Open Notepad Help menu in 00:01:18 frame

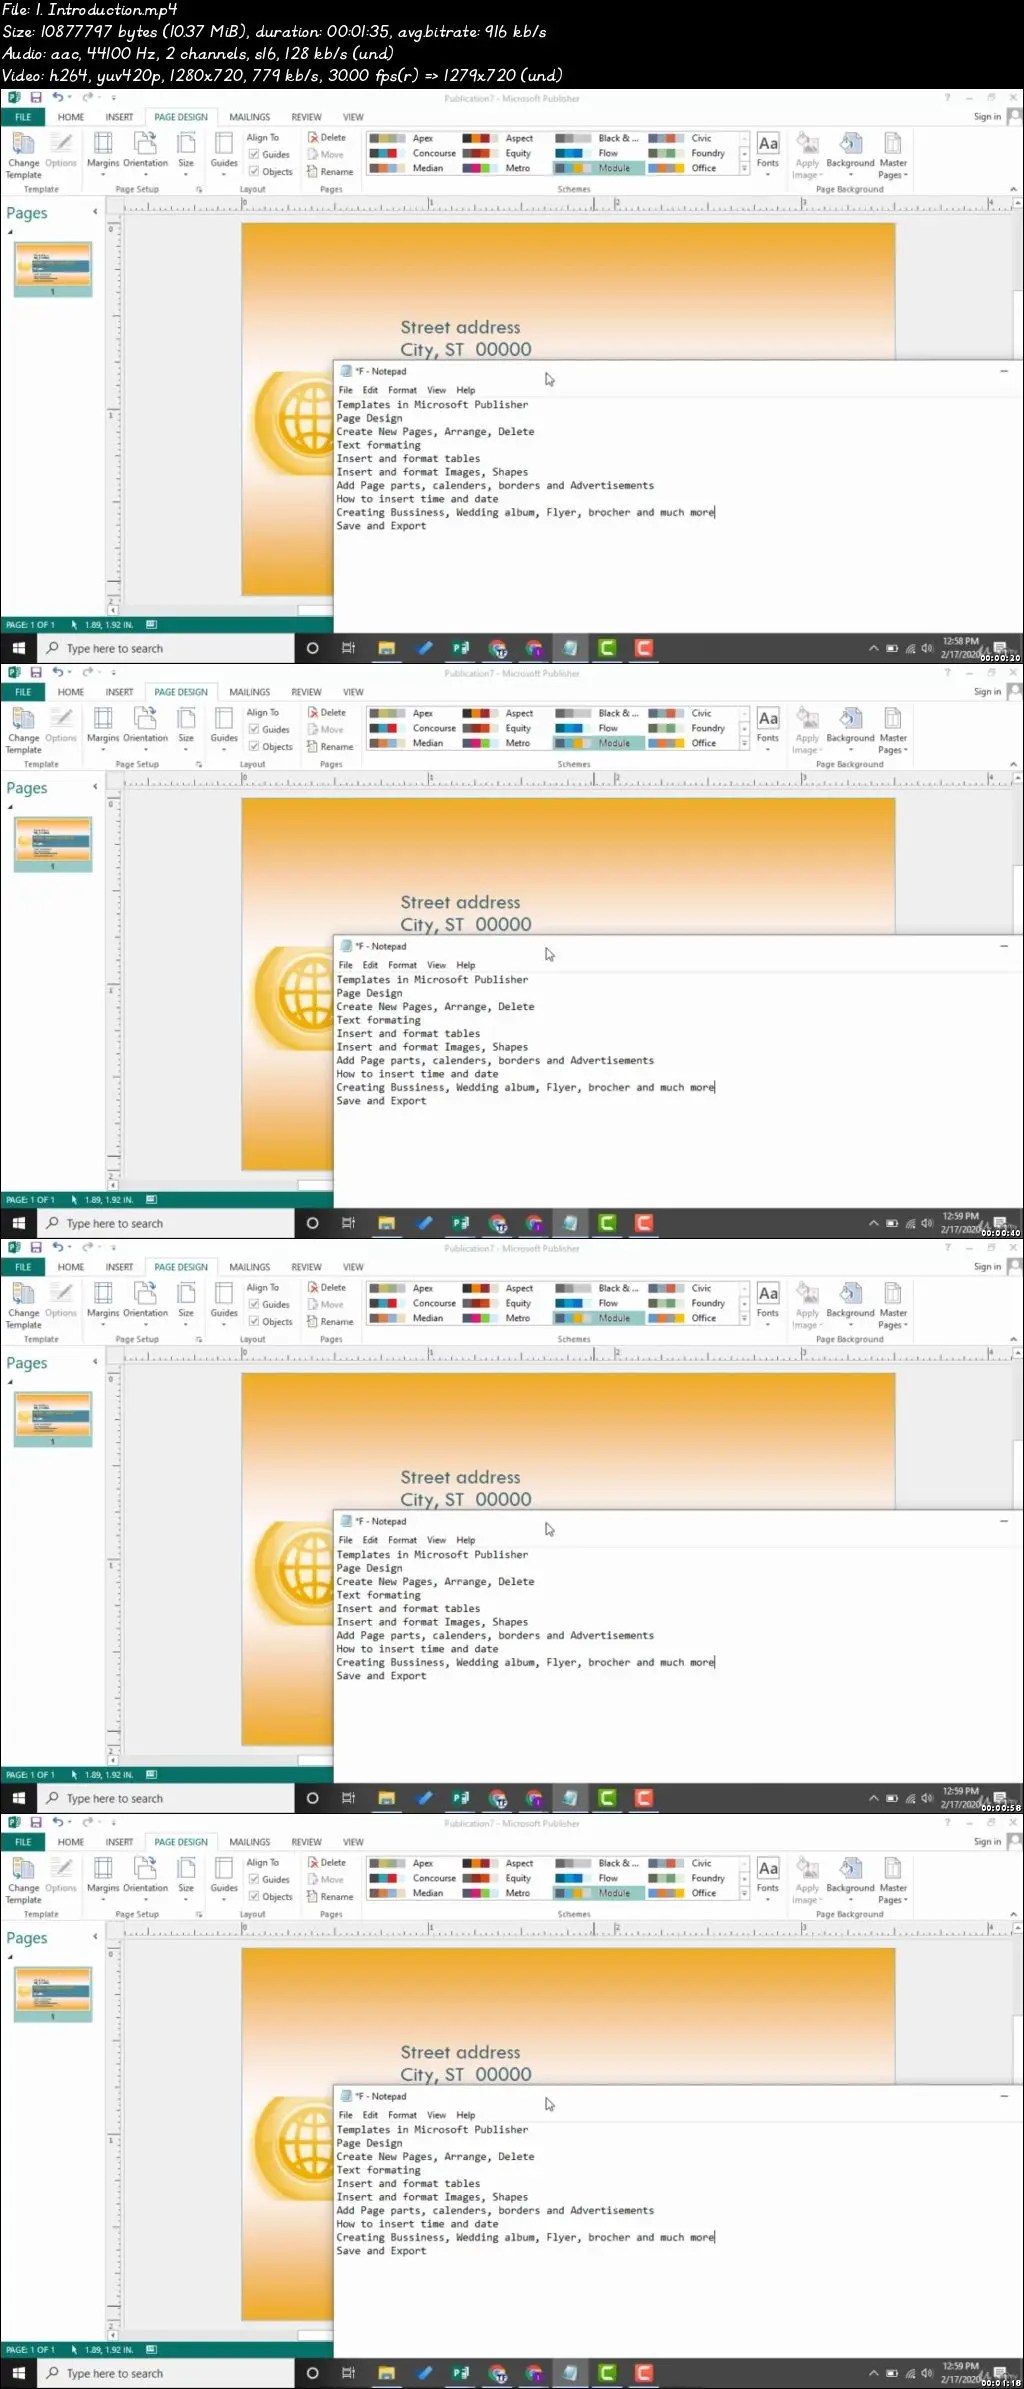[466, 2115]
